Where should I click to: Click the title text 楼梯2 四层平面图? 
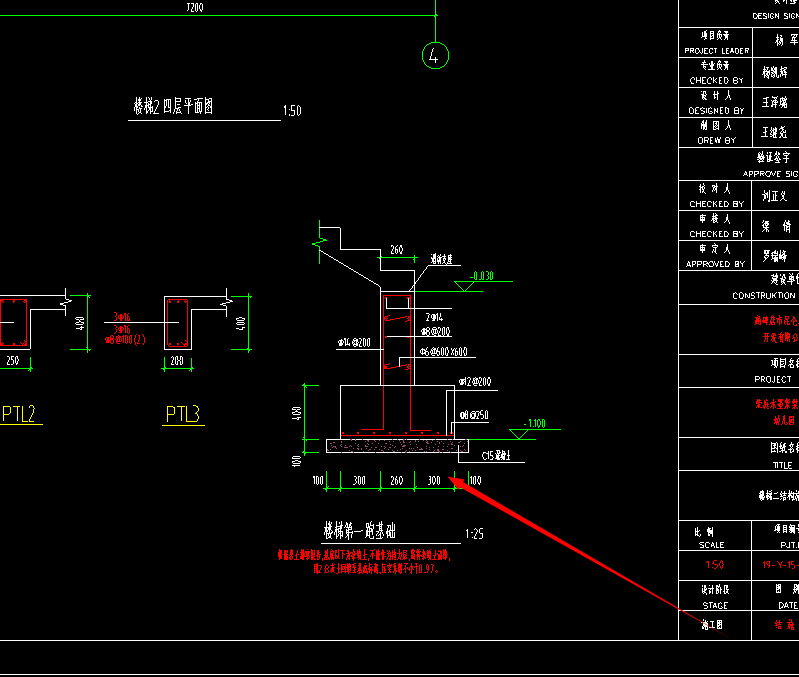pyautogui.click(x=173, y=106)
